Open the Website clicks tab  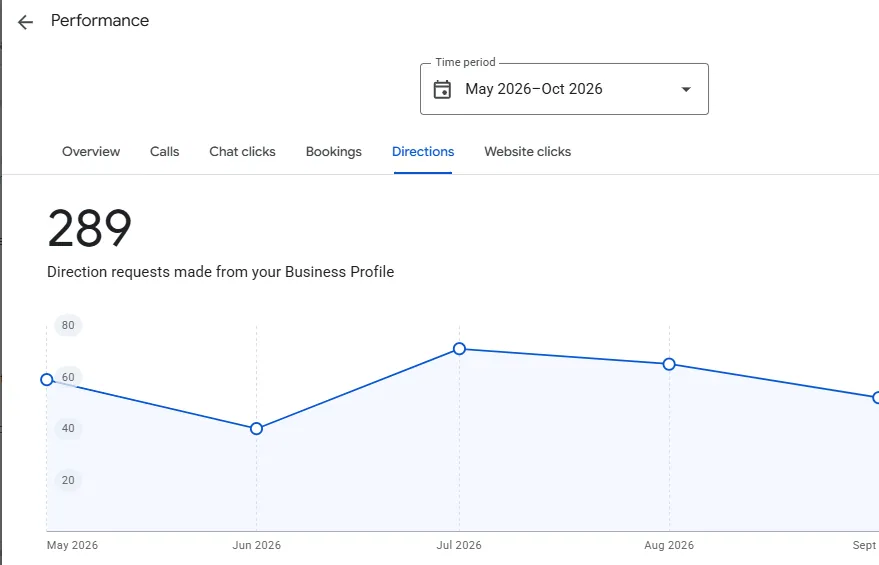point(528,152)
